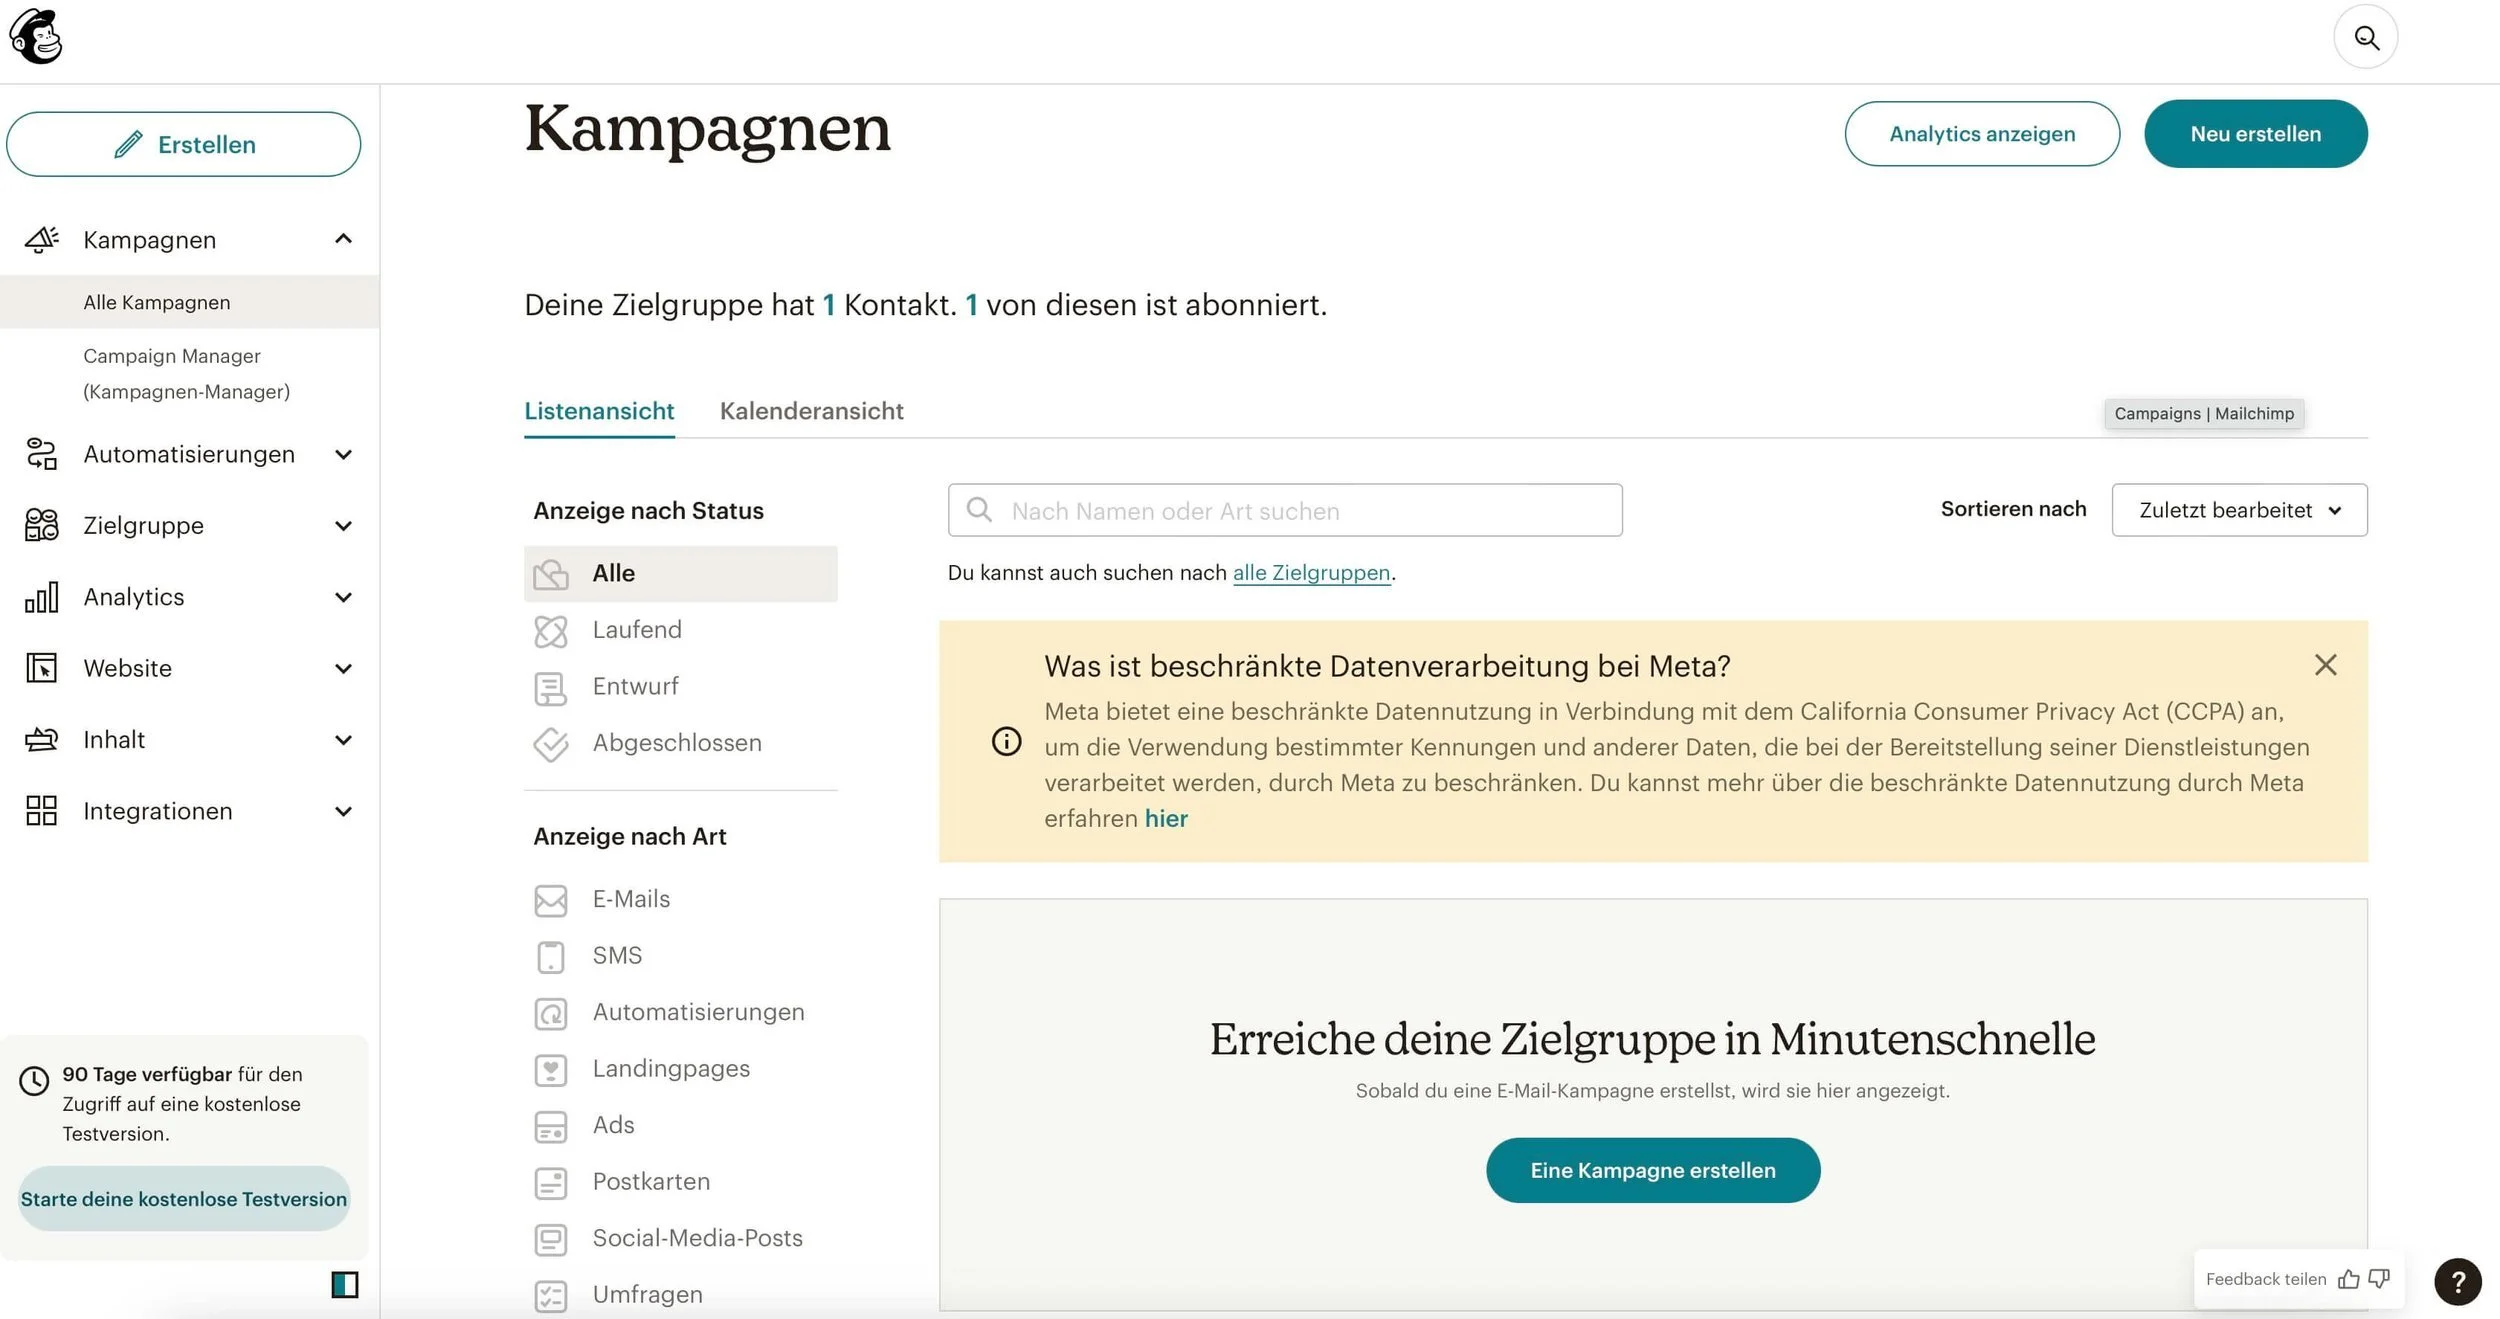Collapse sidebar using panel toggle icon

point(345,1284)
